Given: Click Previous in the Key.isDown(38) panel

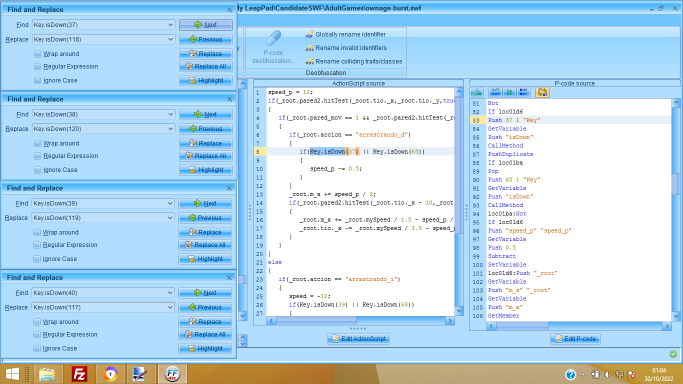Looking at the screenshot, I should pos(206,129).
